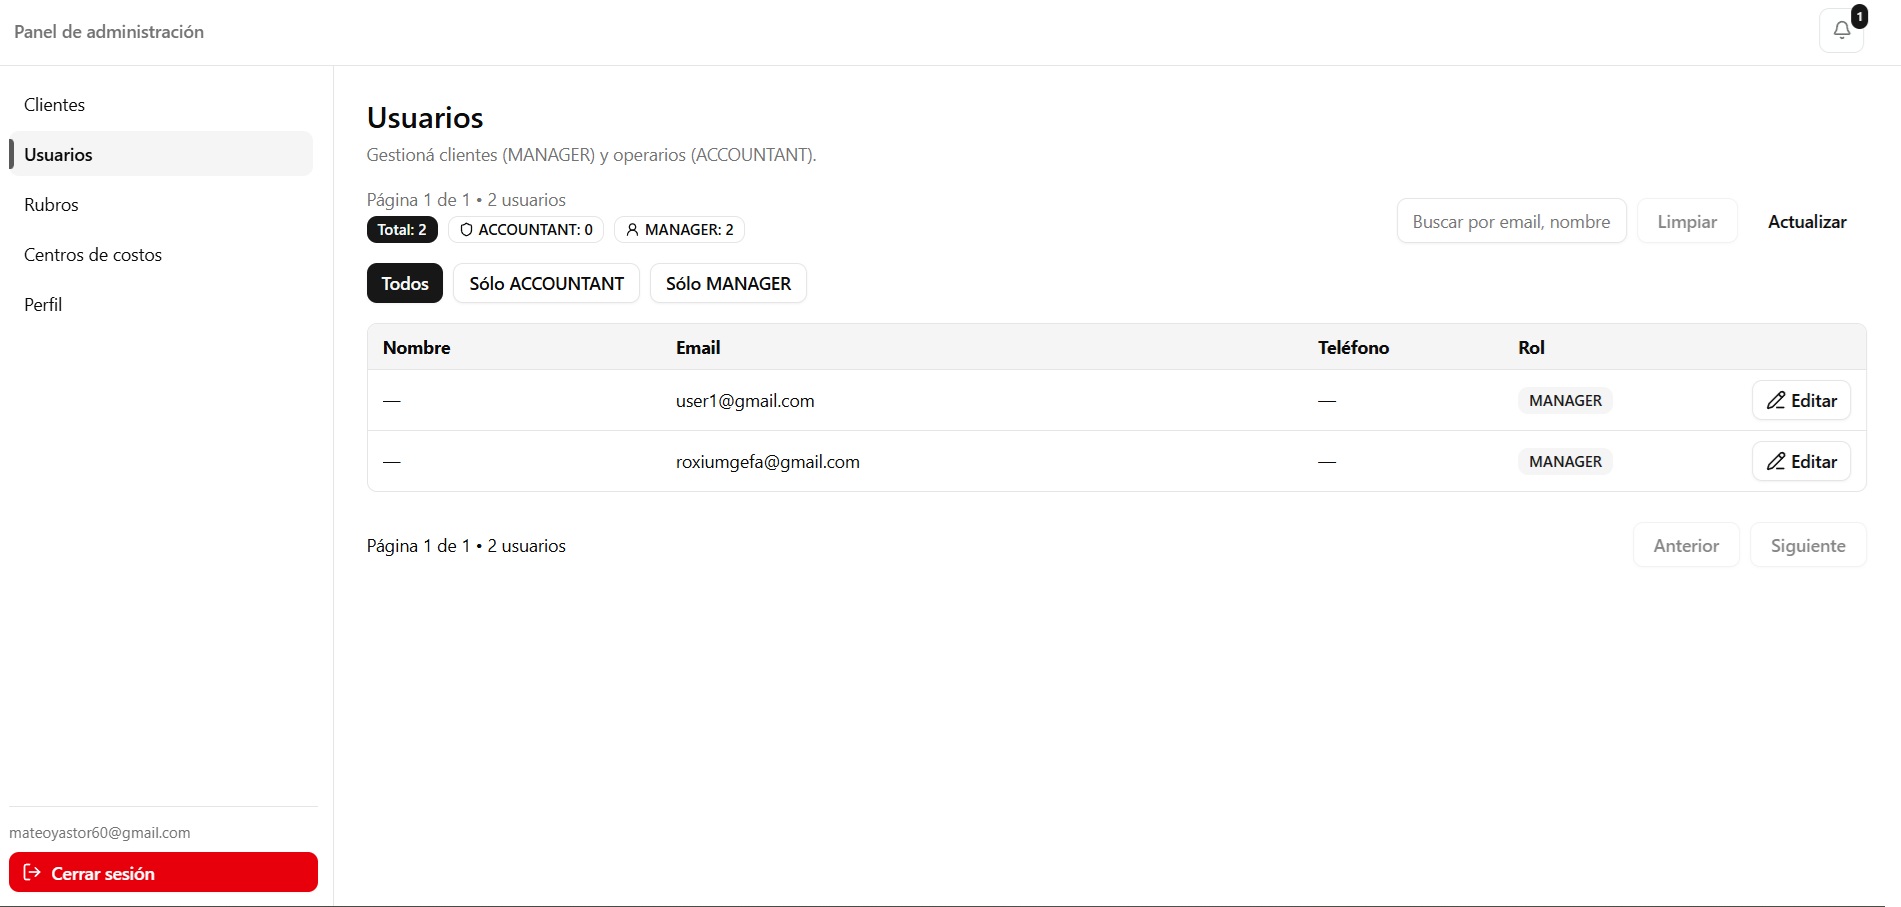This screenshot has height=907, width=1901.
Task: Click the shield icon in ACCOUNTANT badge
Action: [x=466, y=230]
